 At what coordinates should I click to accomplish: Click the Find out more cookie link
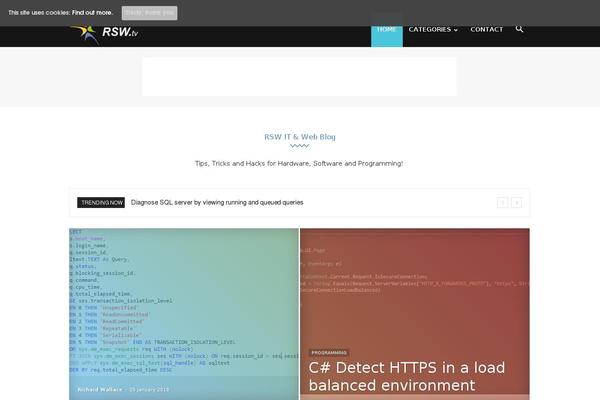click(x=92, y=13)
